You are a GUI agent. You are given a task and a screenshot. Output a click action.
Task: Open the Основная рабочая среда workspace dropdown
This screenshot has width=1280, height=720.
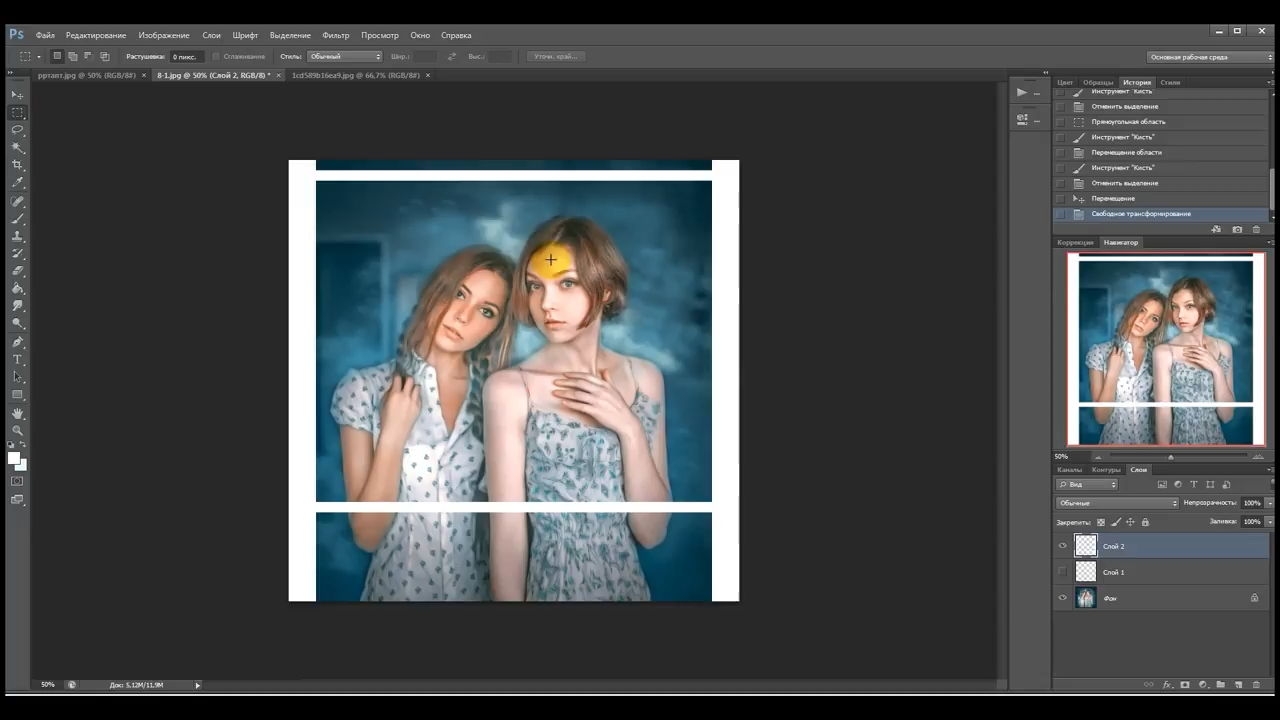(x=1210, y=57)
